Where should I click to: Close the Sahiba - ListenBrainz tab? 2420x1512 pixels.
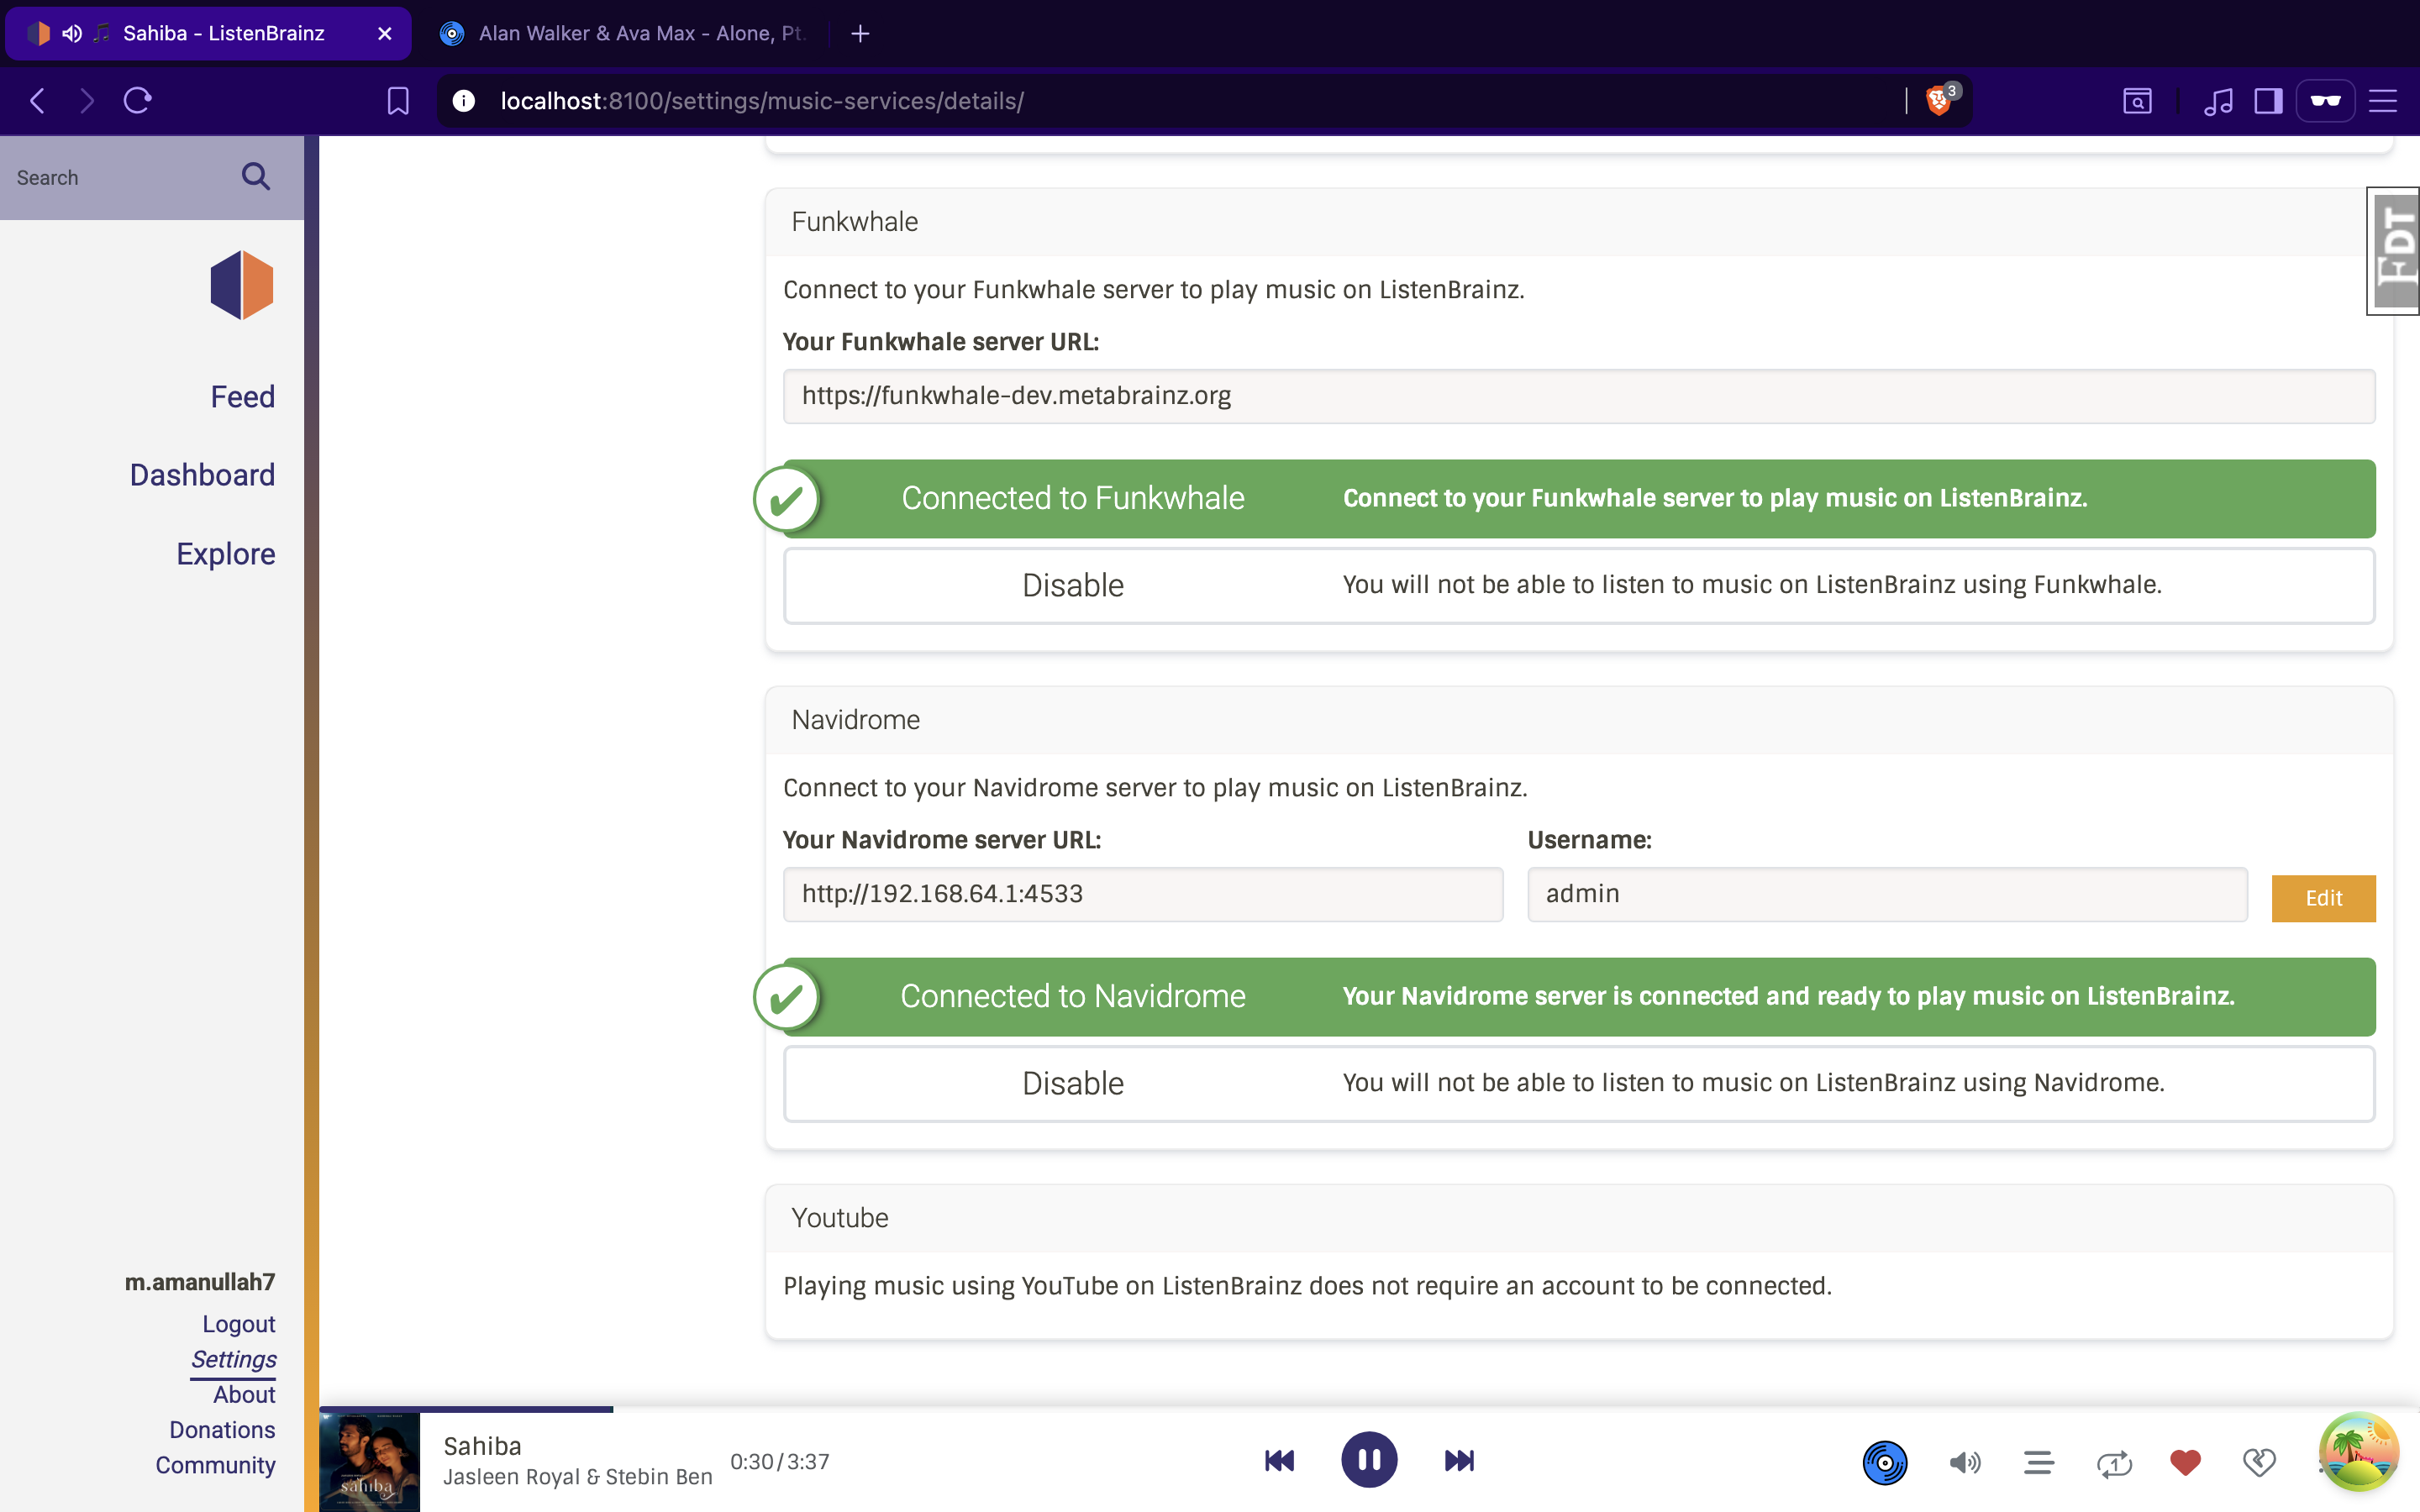[x=385, y=33]
